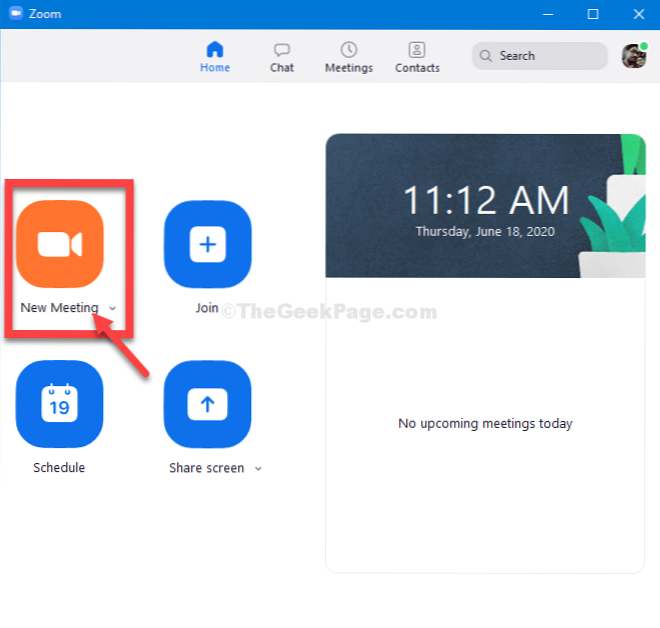660x628 pixels.
Task: Open the Schedule calendar icon
Action: (59, 404)
